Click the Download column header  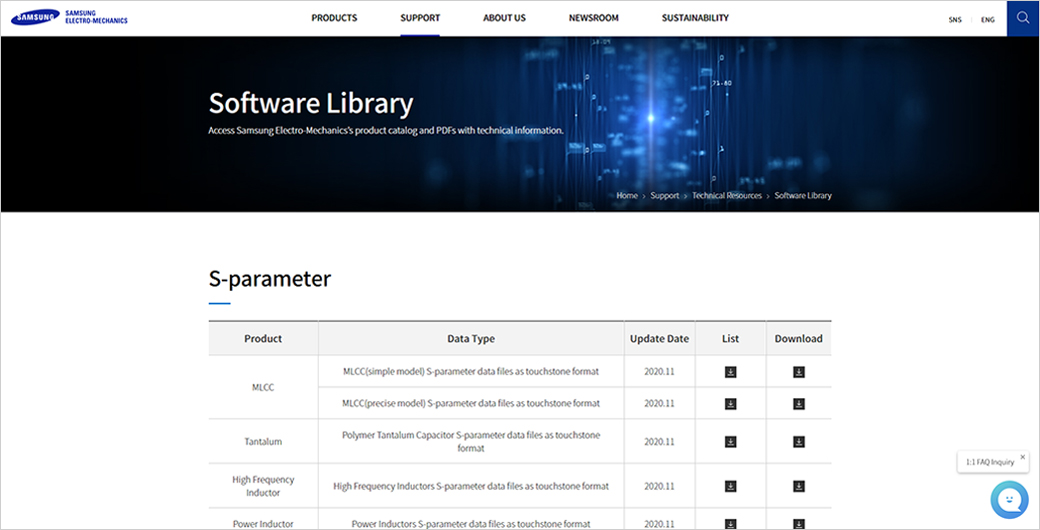[x=799, y=338]
